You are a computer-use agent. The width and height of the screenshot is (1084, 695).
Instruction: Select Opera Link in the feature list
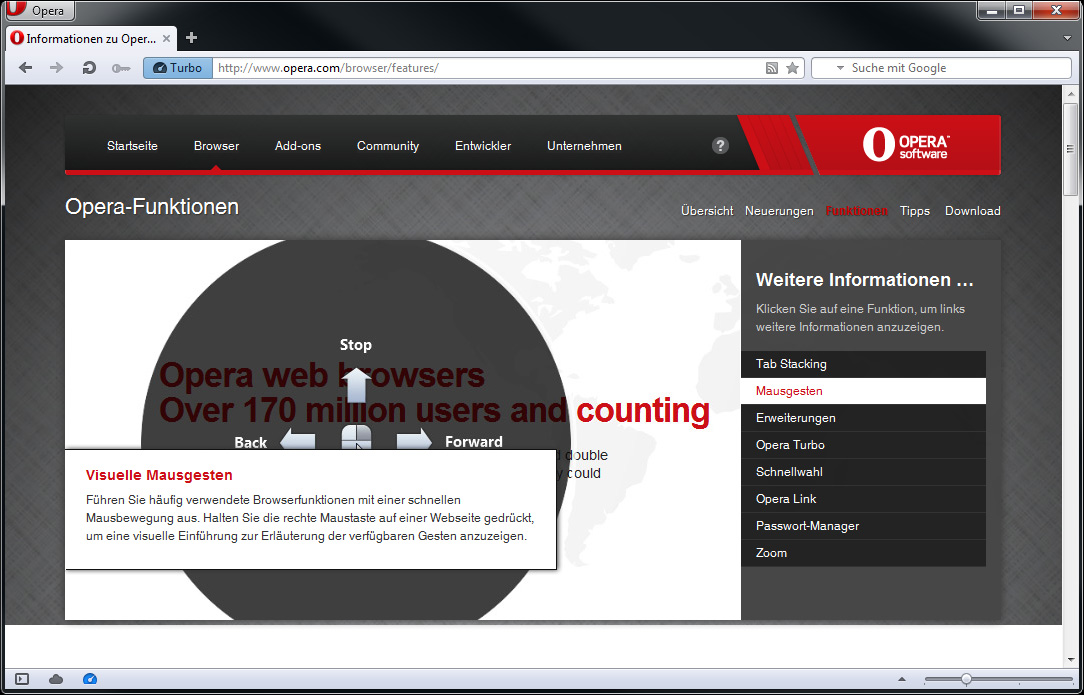coord(863,499)
